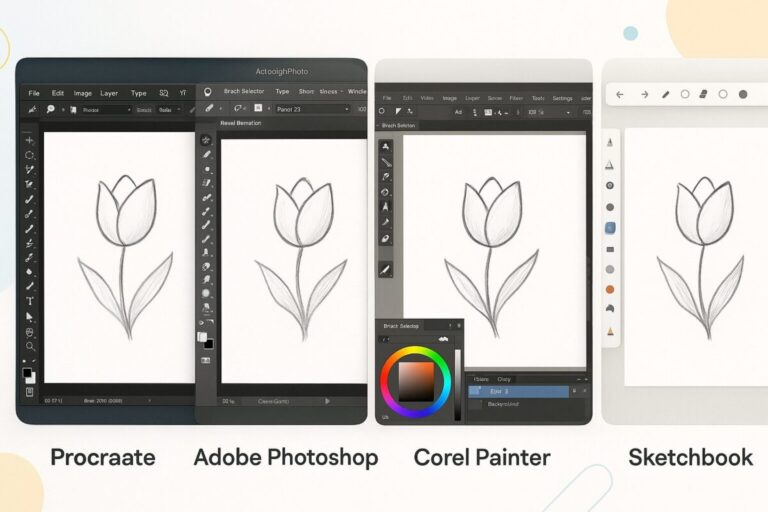Viewport: 768px width, 512px height.
Task: Click the forward arrow in Sketchbook top bar
Action: 645,95
